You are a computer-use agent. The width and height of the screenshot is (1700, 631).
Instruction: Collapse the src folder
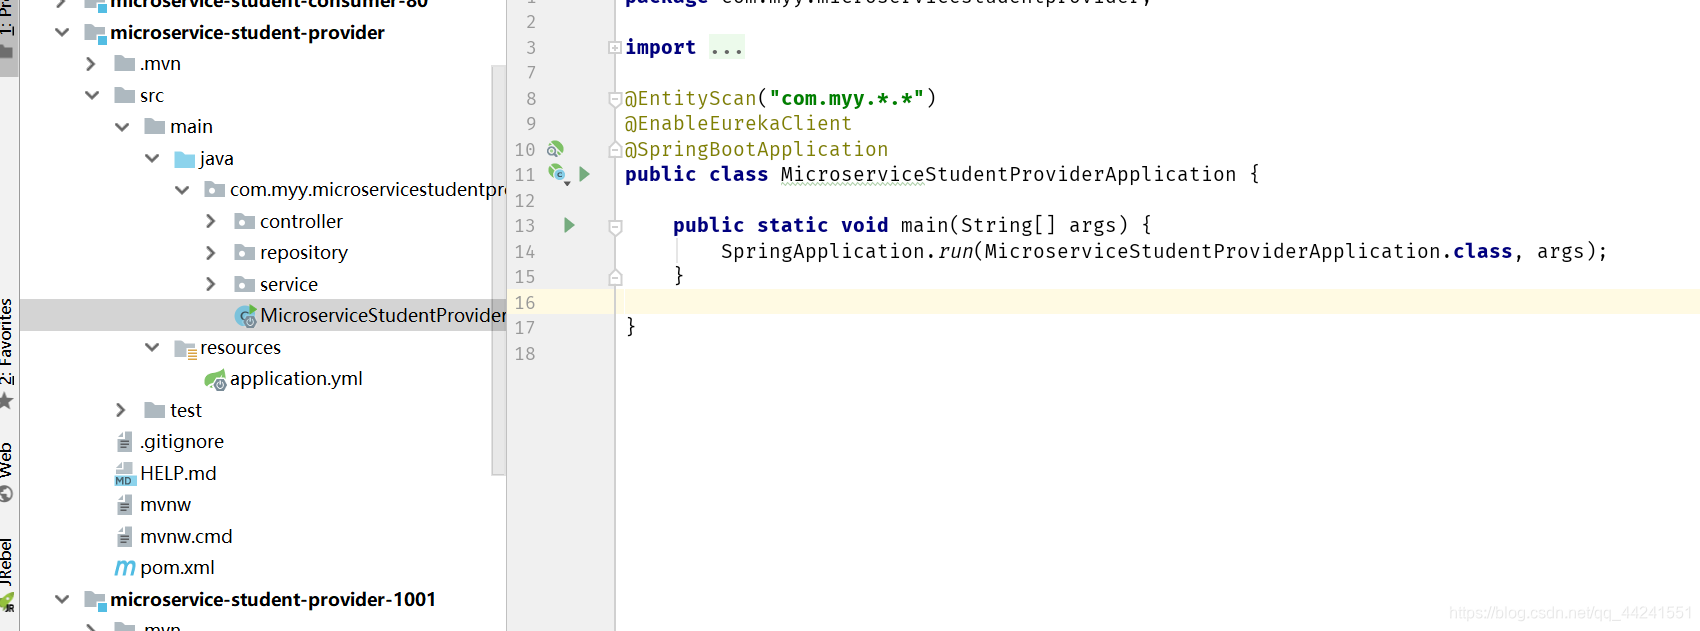tap(92, 95)
